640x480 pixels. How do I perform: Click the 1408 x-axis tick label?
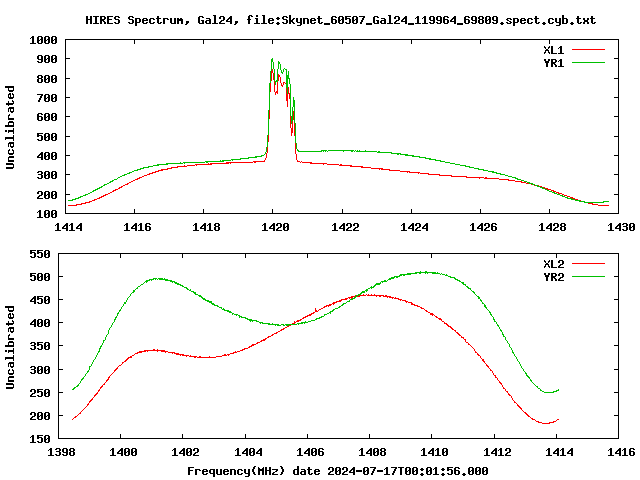coord(372,452)
